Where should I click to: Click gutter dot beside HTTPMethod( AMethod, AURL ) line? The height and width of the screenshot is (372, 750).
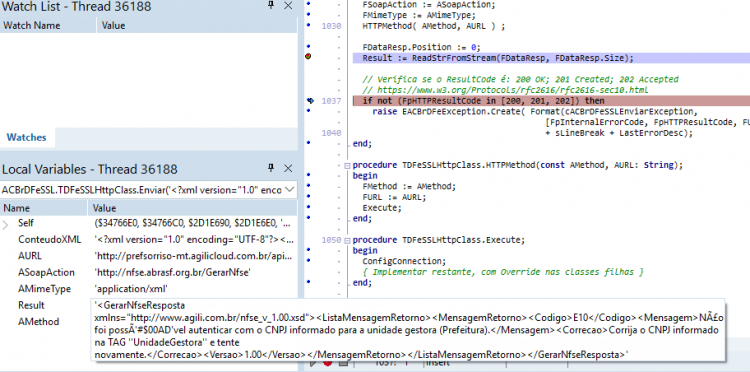[309, 24]
